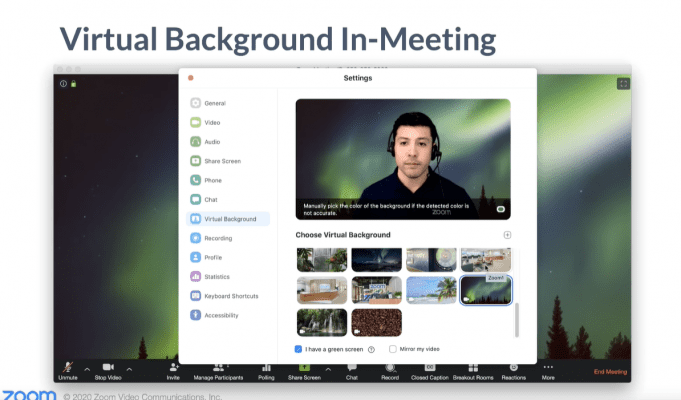Viewport: 681px width, 400px height.
Task: Choose the open office workspace background
Action: tap(486, 260)
